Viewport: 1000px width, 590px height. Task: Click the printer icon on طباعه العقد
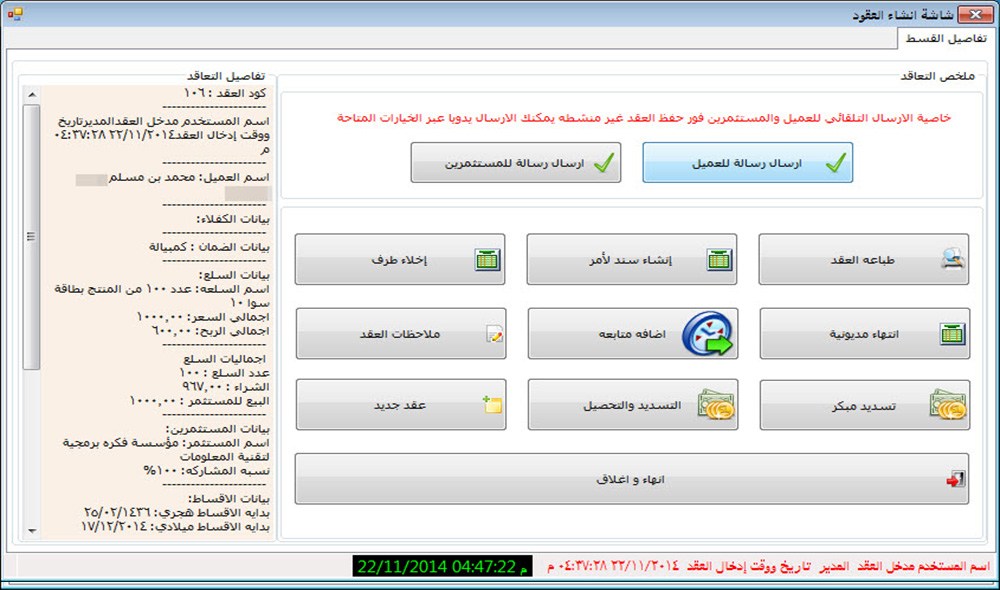(952, 260)
